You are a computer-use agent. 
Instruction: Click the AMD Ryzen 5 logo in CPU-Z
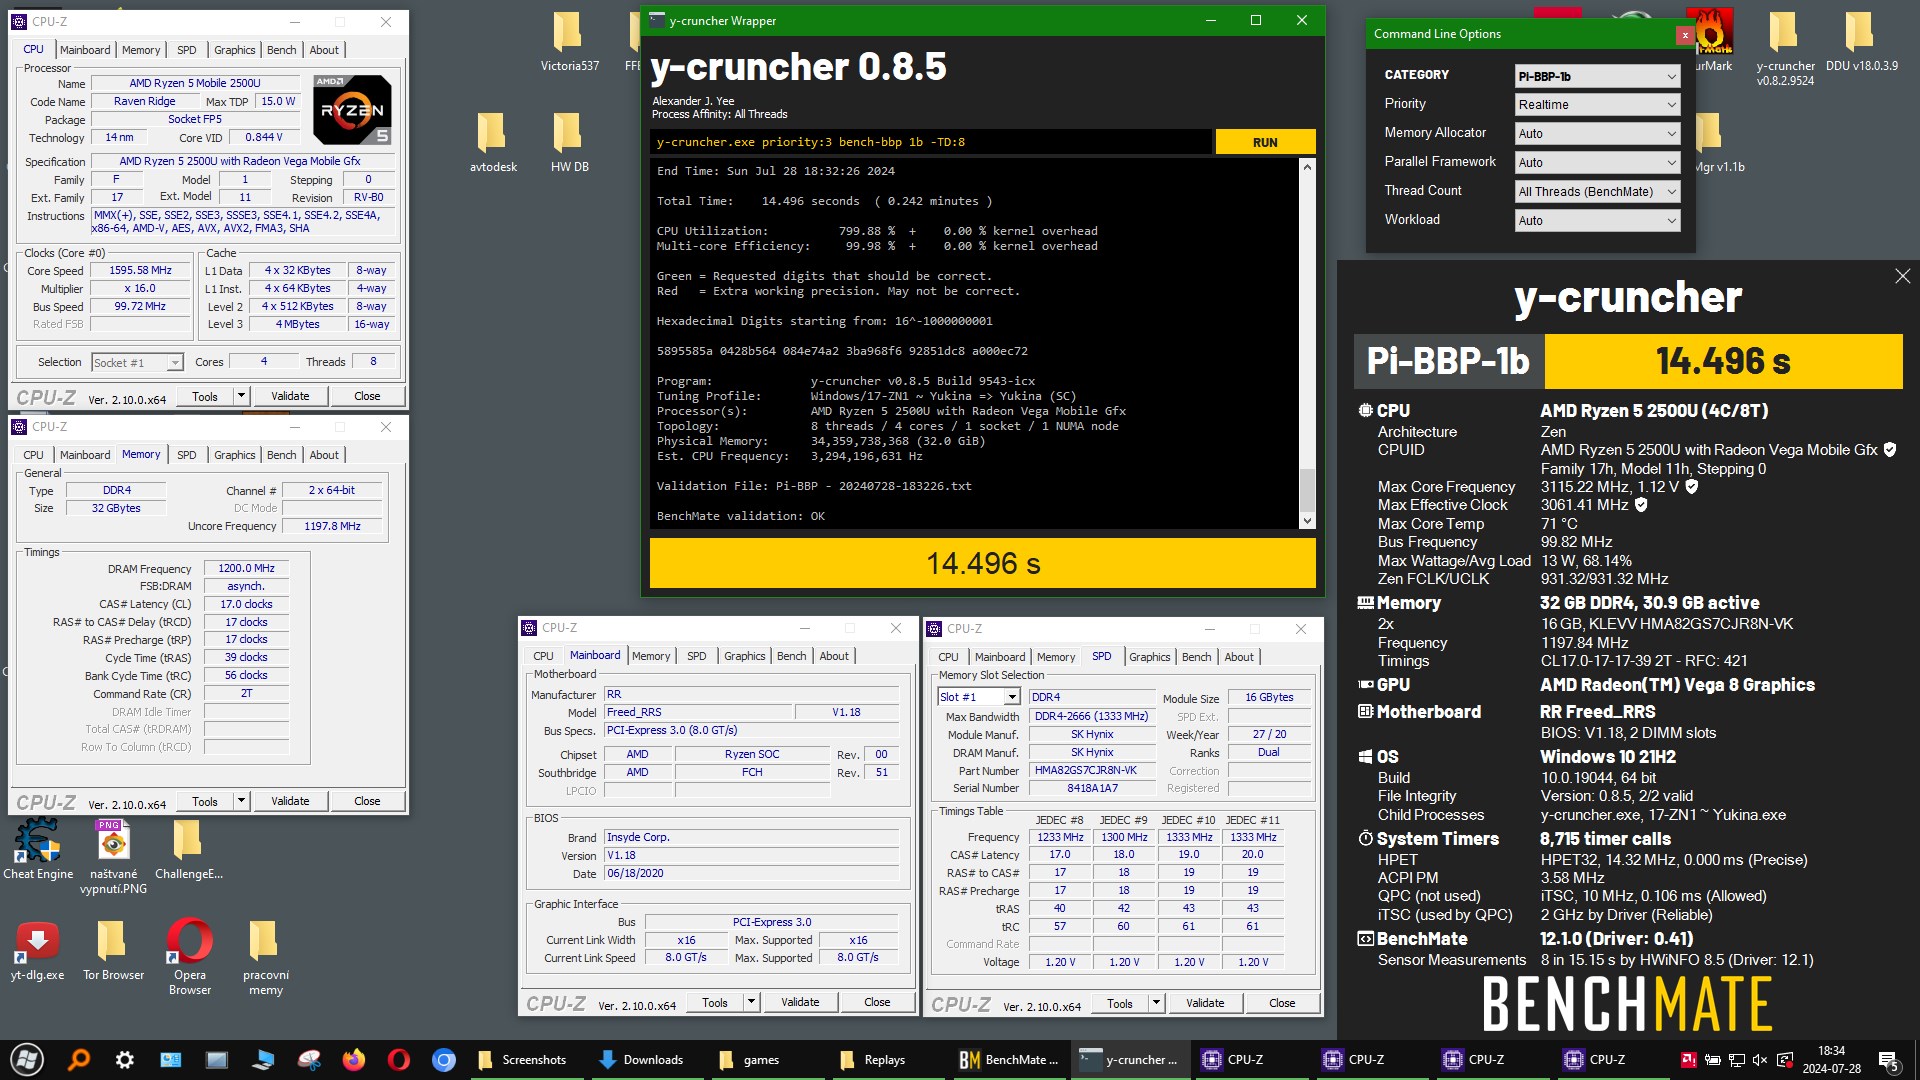coord(352,109)
